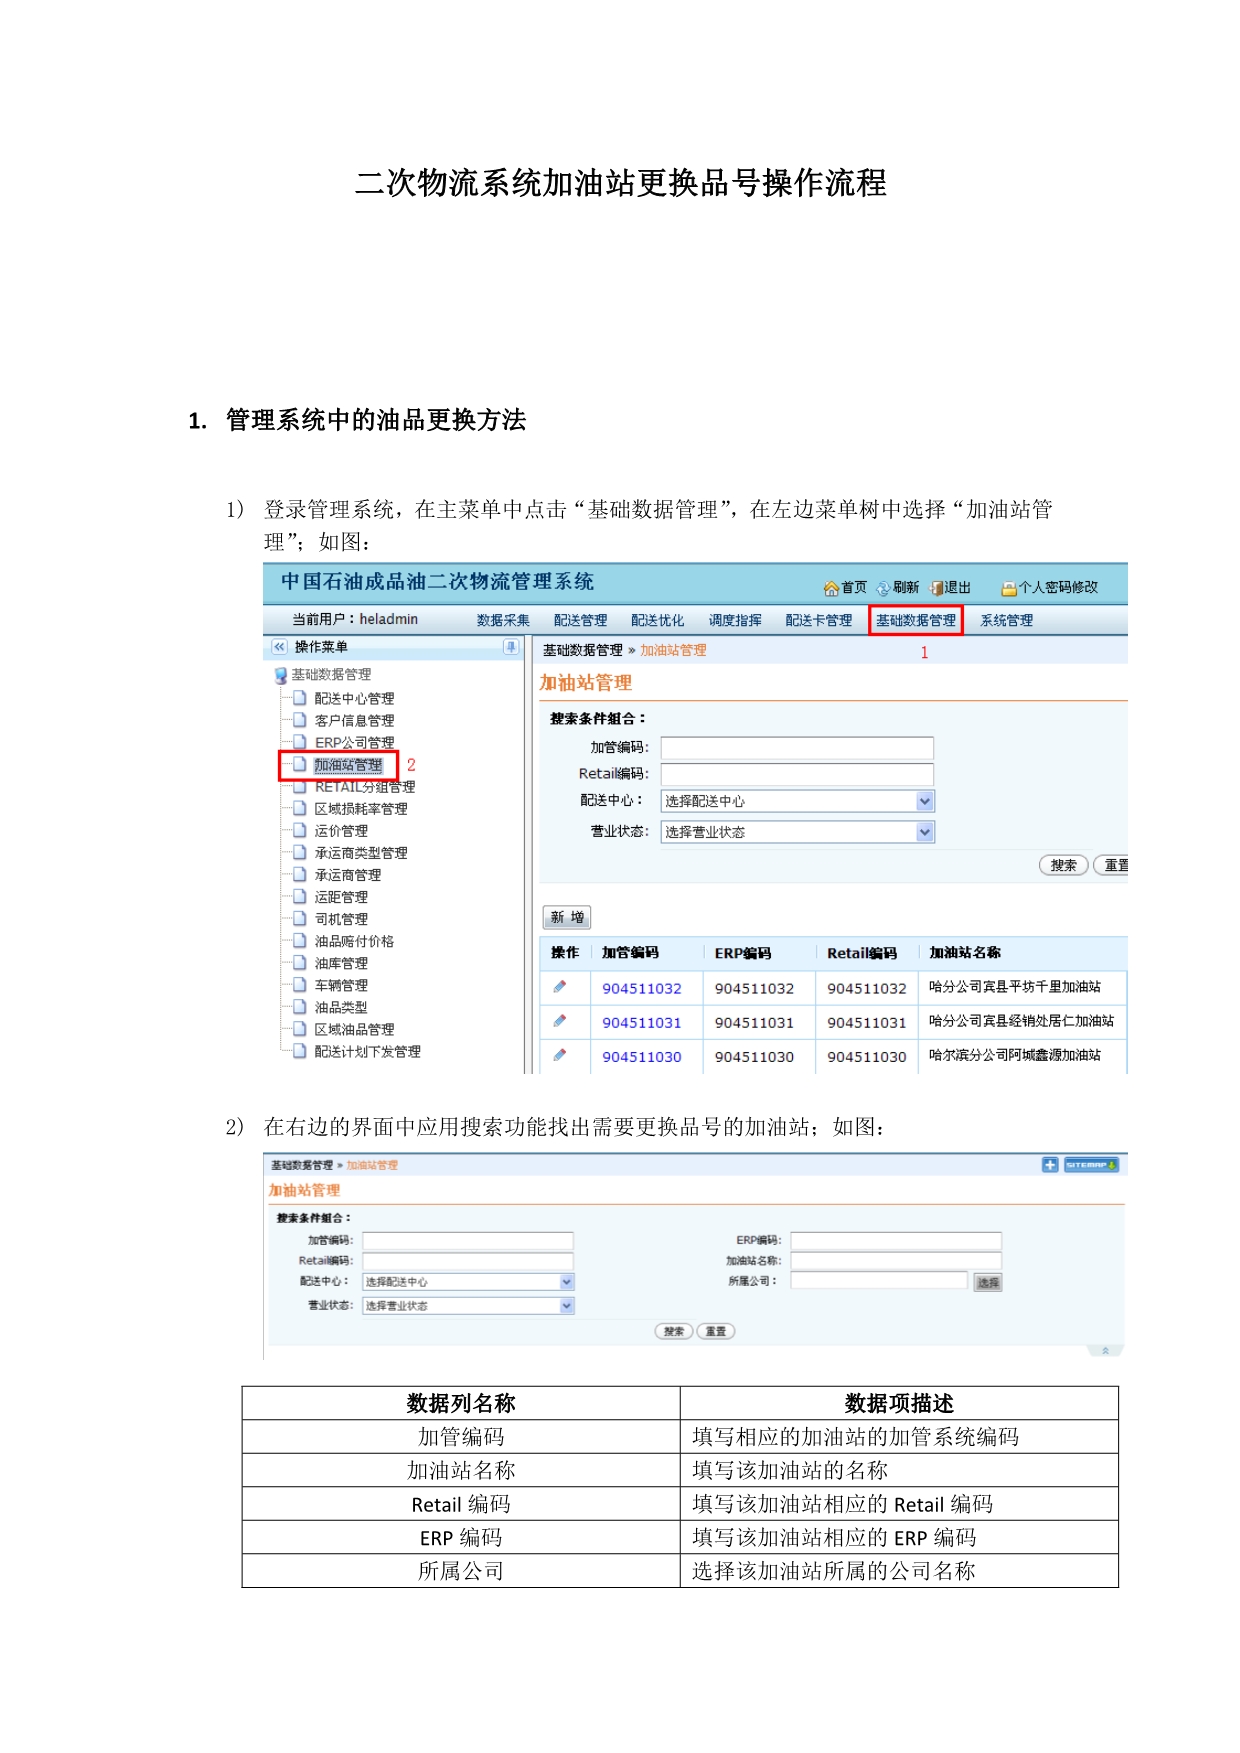Click the 刷新 refresh icon
Viewport: 1240px width, 1753px height.
point(883,588)
